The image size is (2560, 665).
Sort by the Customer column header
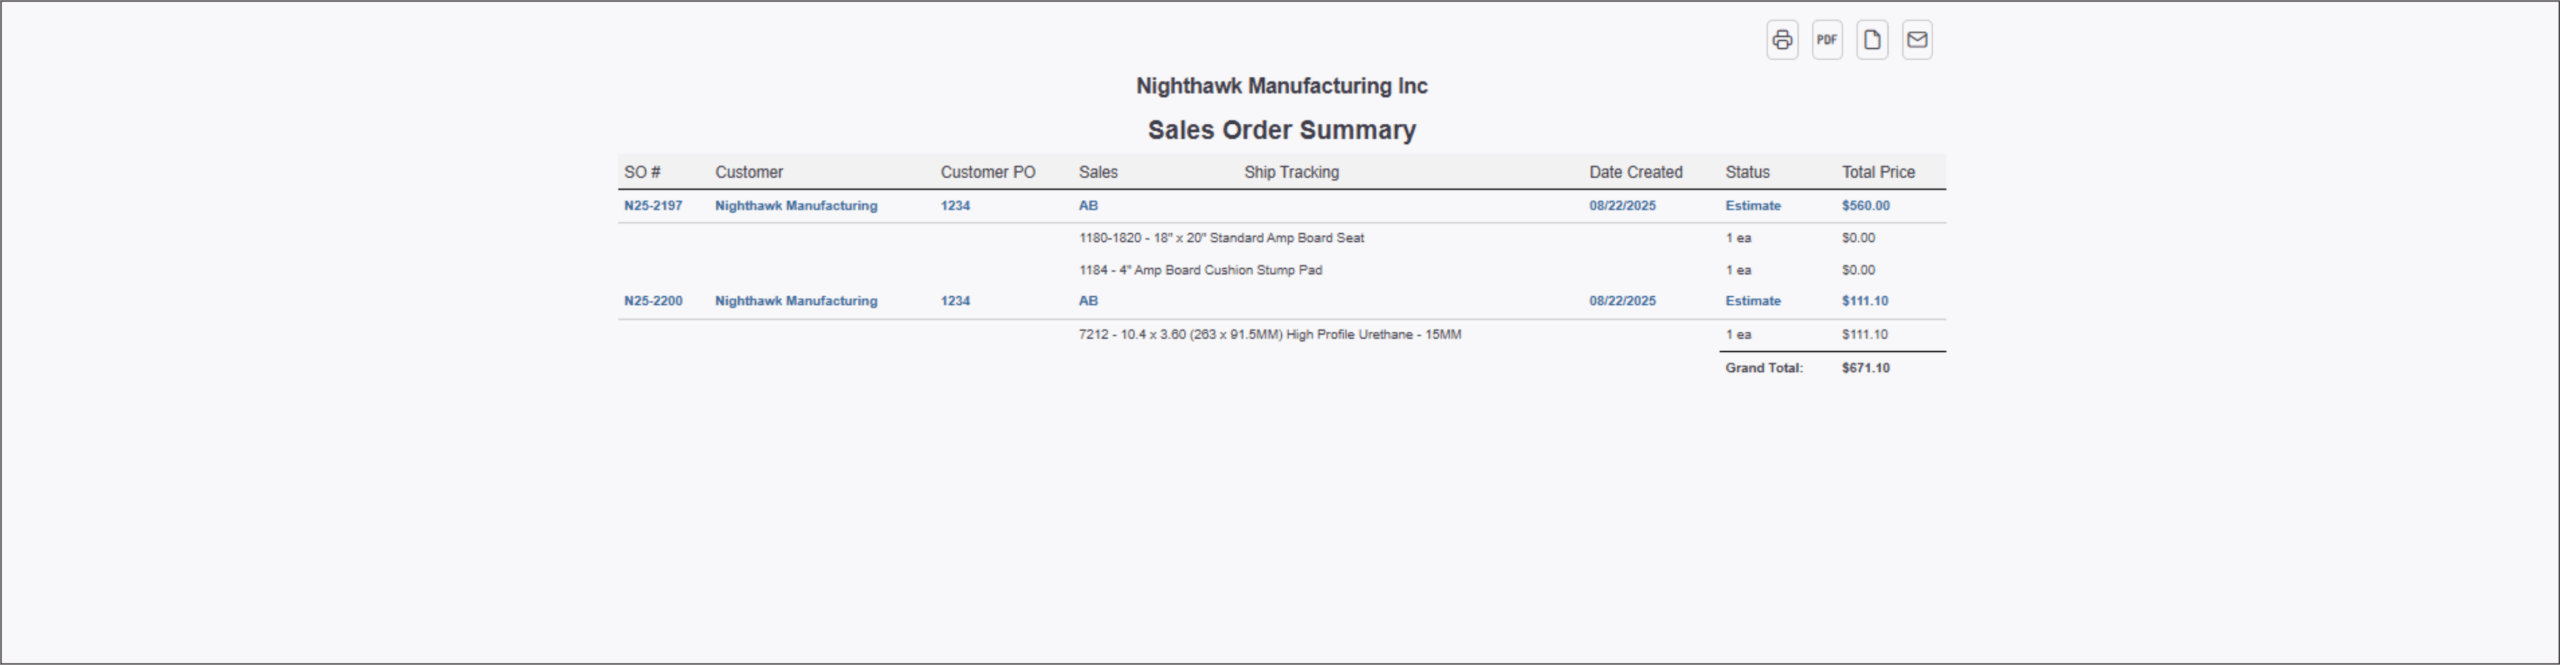pyautogui.click(x=749, y=172)
